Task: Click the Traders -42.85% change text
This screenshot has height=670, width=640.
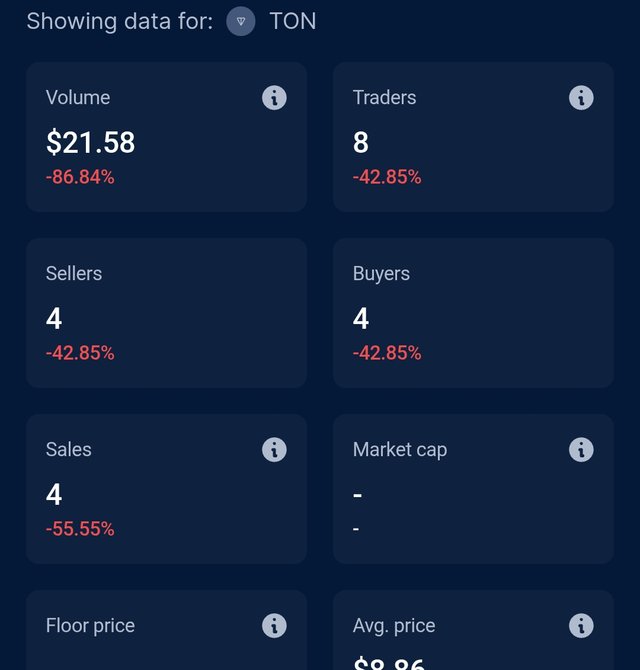Action: [387, 177]
